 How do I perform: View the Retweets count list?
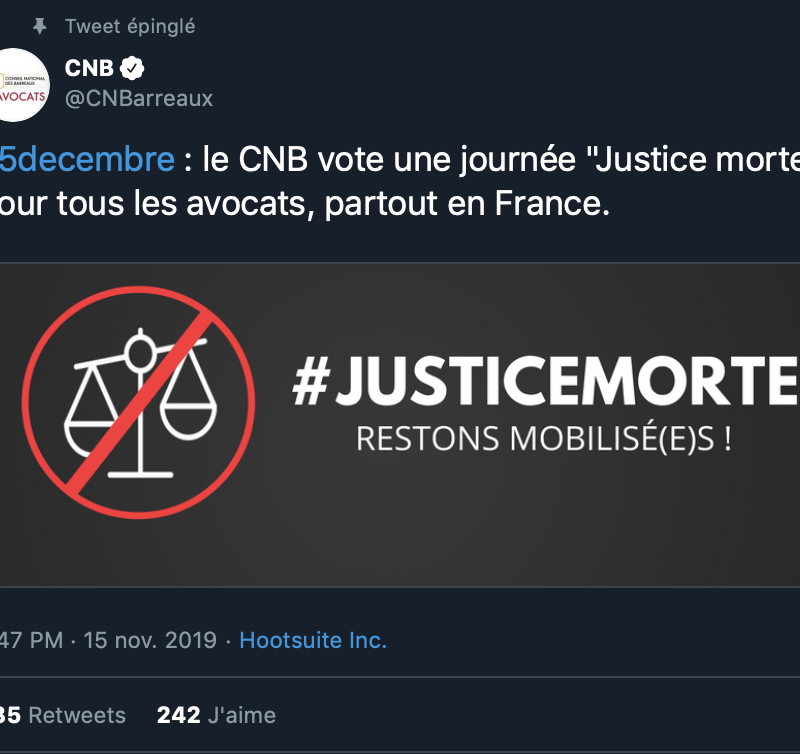pos(76,715)
